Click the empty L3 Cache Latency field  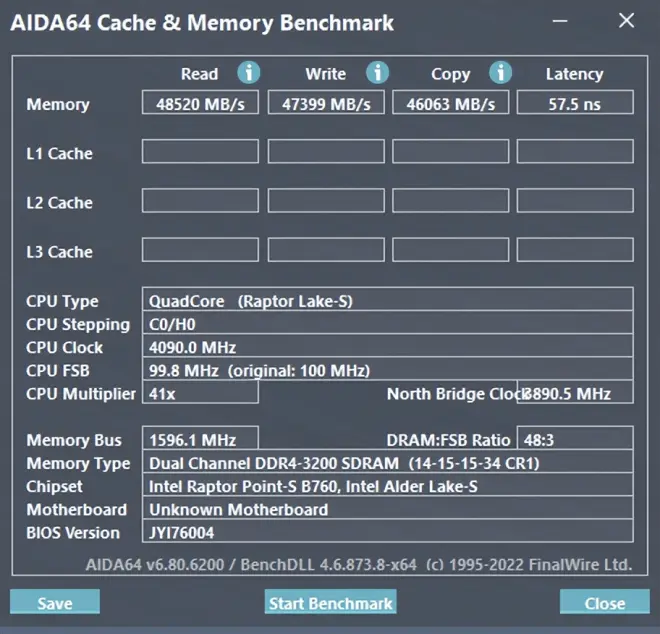(x=574, y=250)
